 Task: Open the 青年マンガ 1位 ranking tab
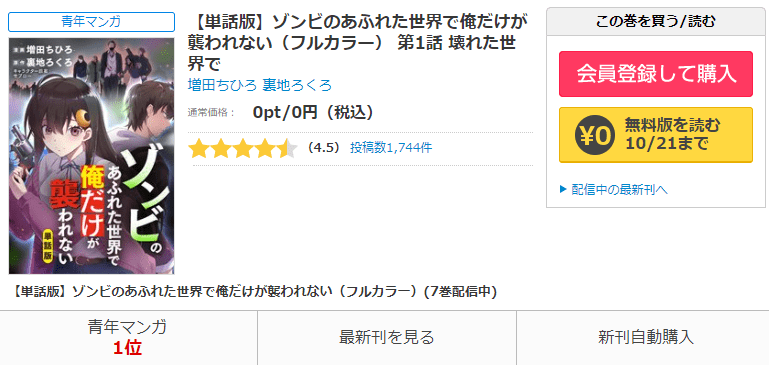(x=128, y=338)
